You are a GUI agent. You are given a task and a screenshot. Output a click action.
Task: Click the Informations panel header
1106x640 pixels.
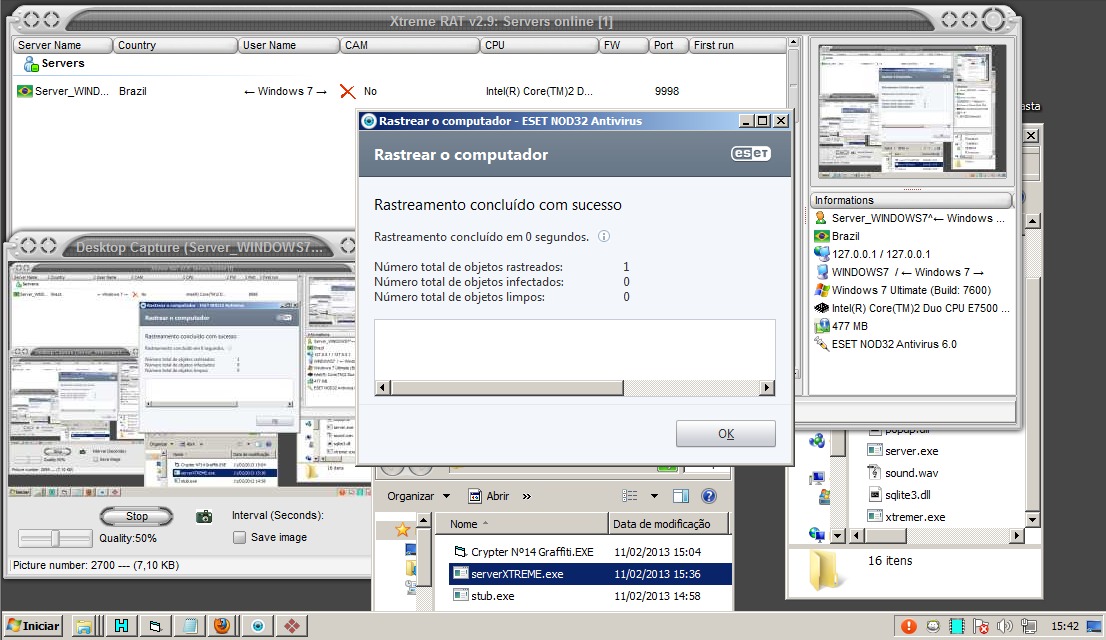coord(912,200)
